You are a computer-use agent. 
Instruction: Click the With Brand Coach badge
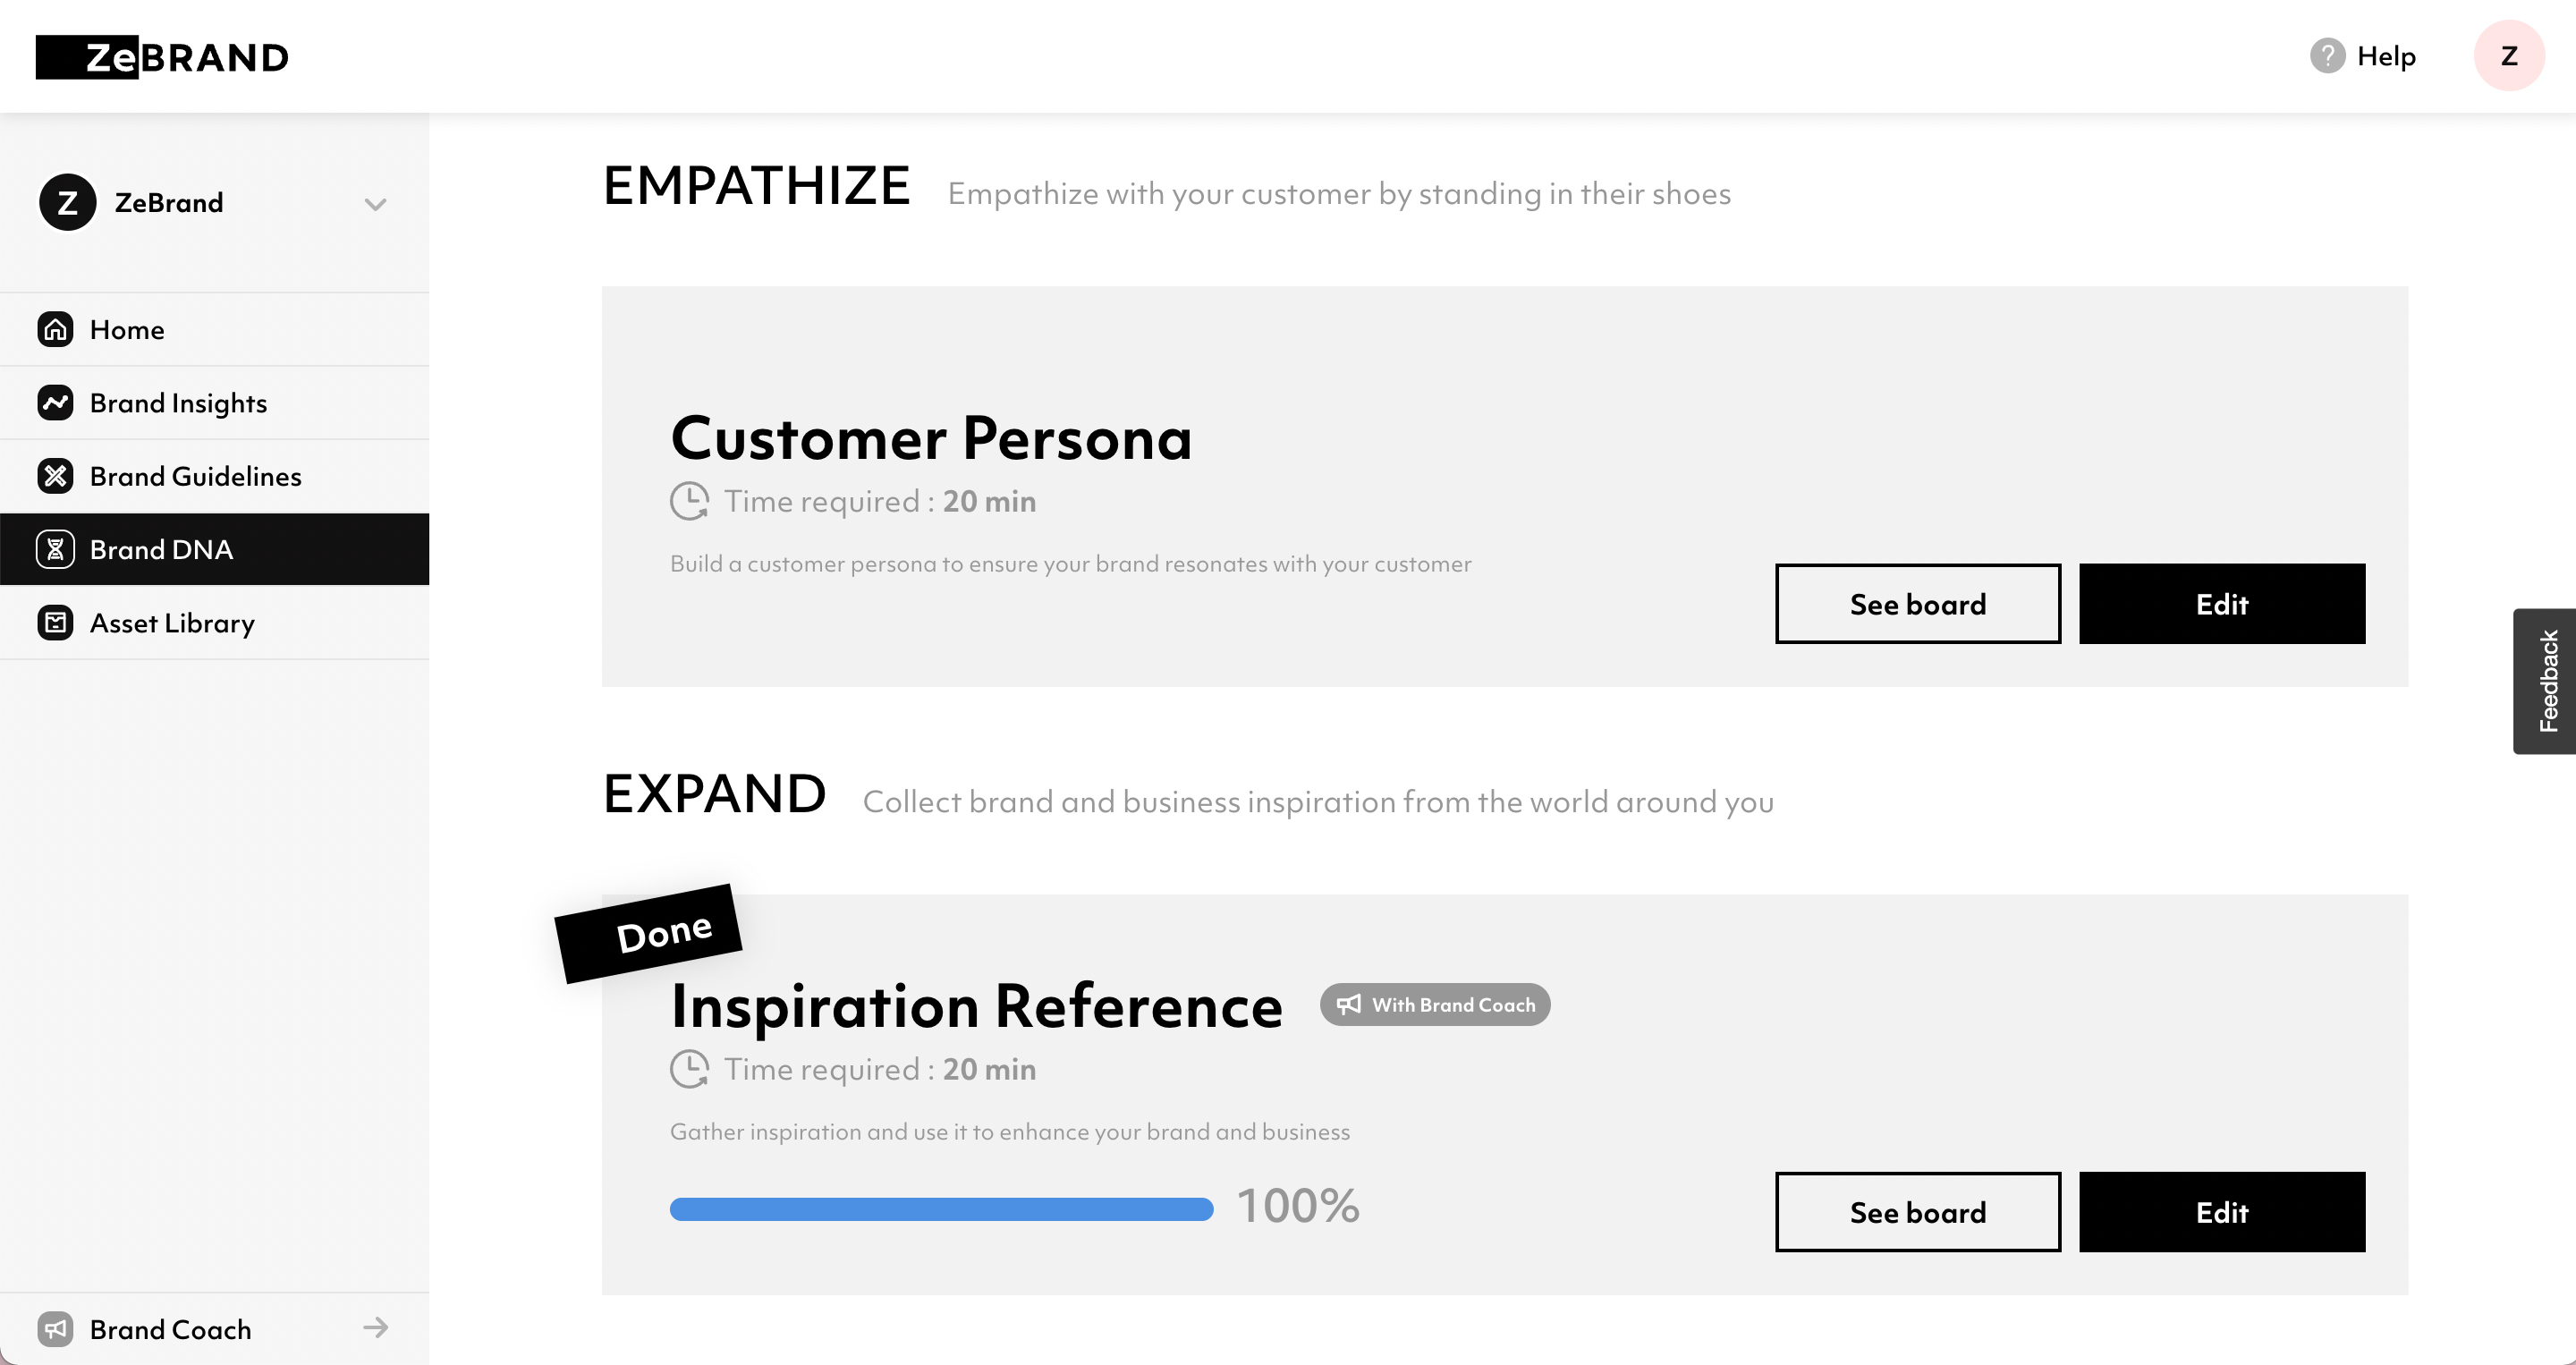1435,1004
